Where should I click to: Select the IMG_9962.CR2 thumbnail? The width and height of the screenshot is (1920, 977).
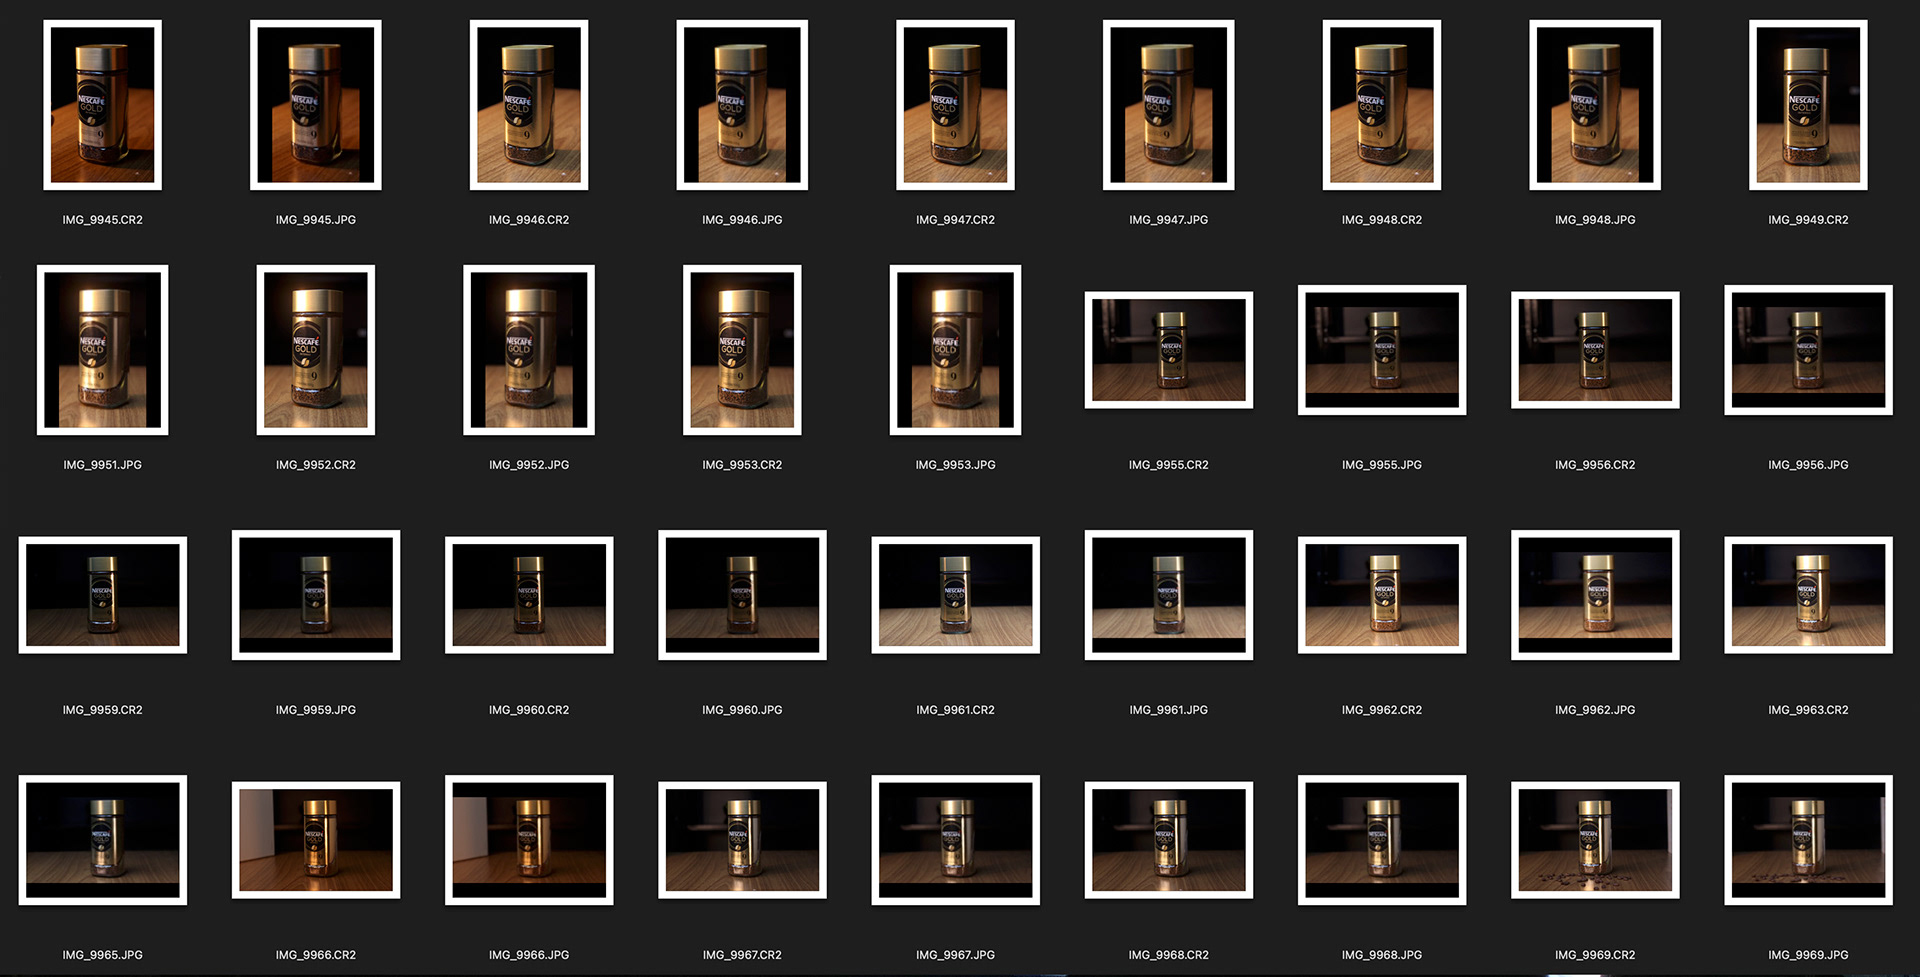coord(1382,595)
